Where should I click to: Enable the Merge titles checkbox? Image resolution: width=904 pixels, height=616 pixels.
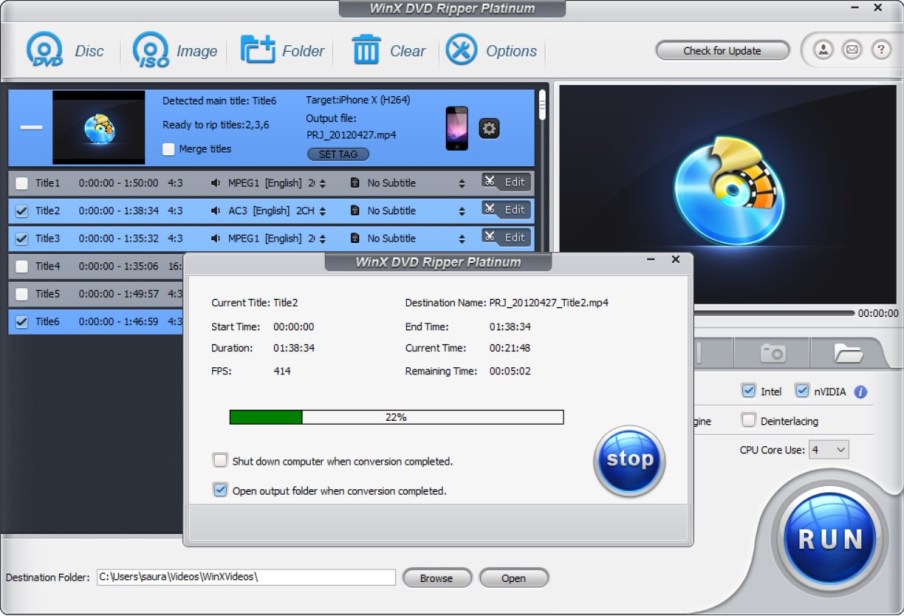[x=168, y=149]
